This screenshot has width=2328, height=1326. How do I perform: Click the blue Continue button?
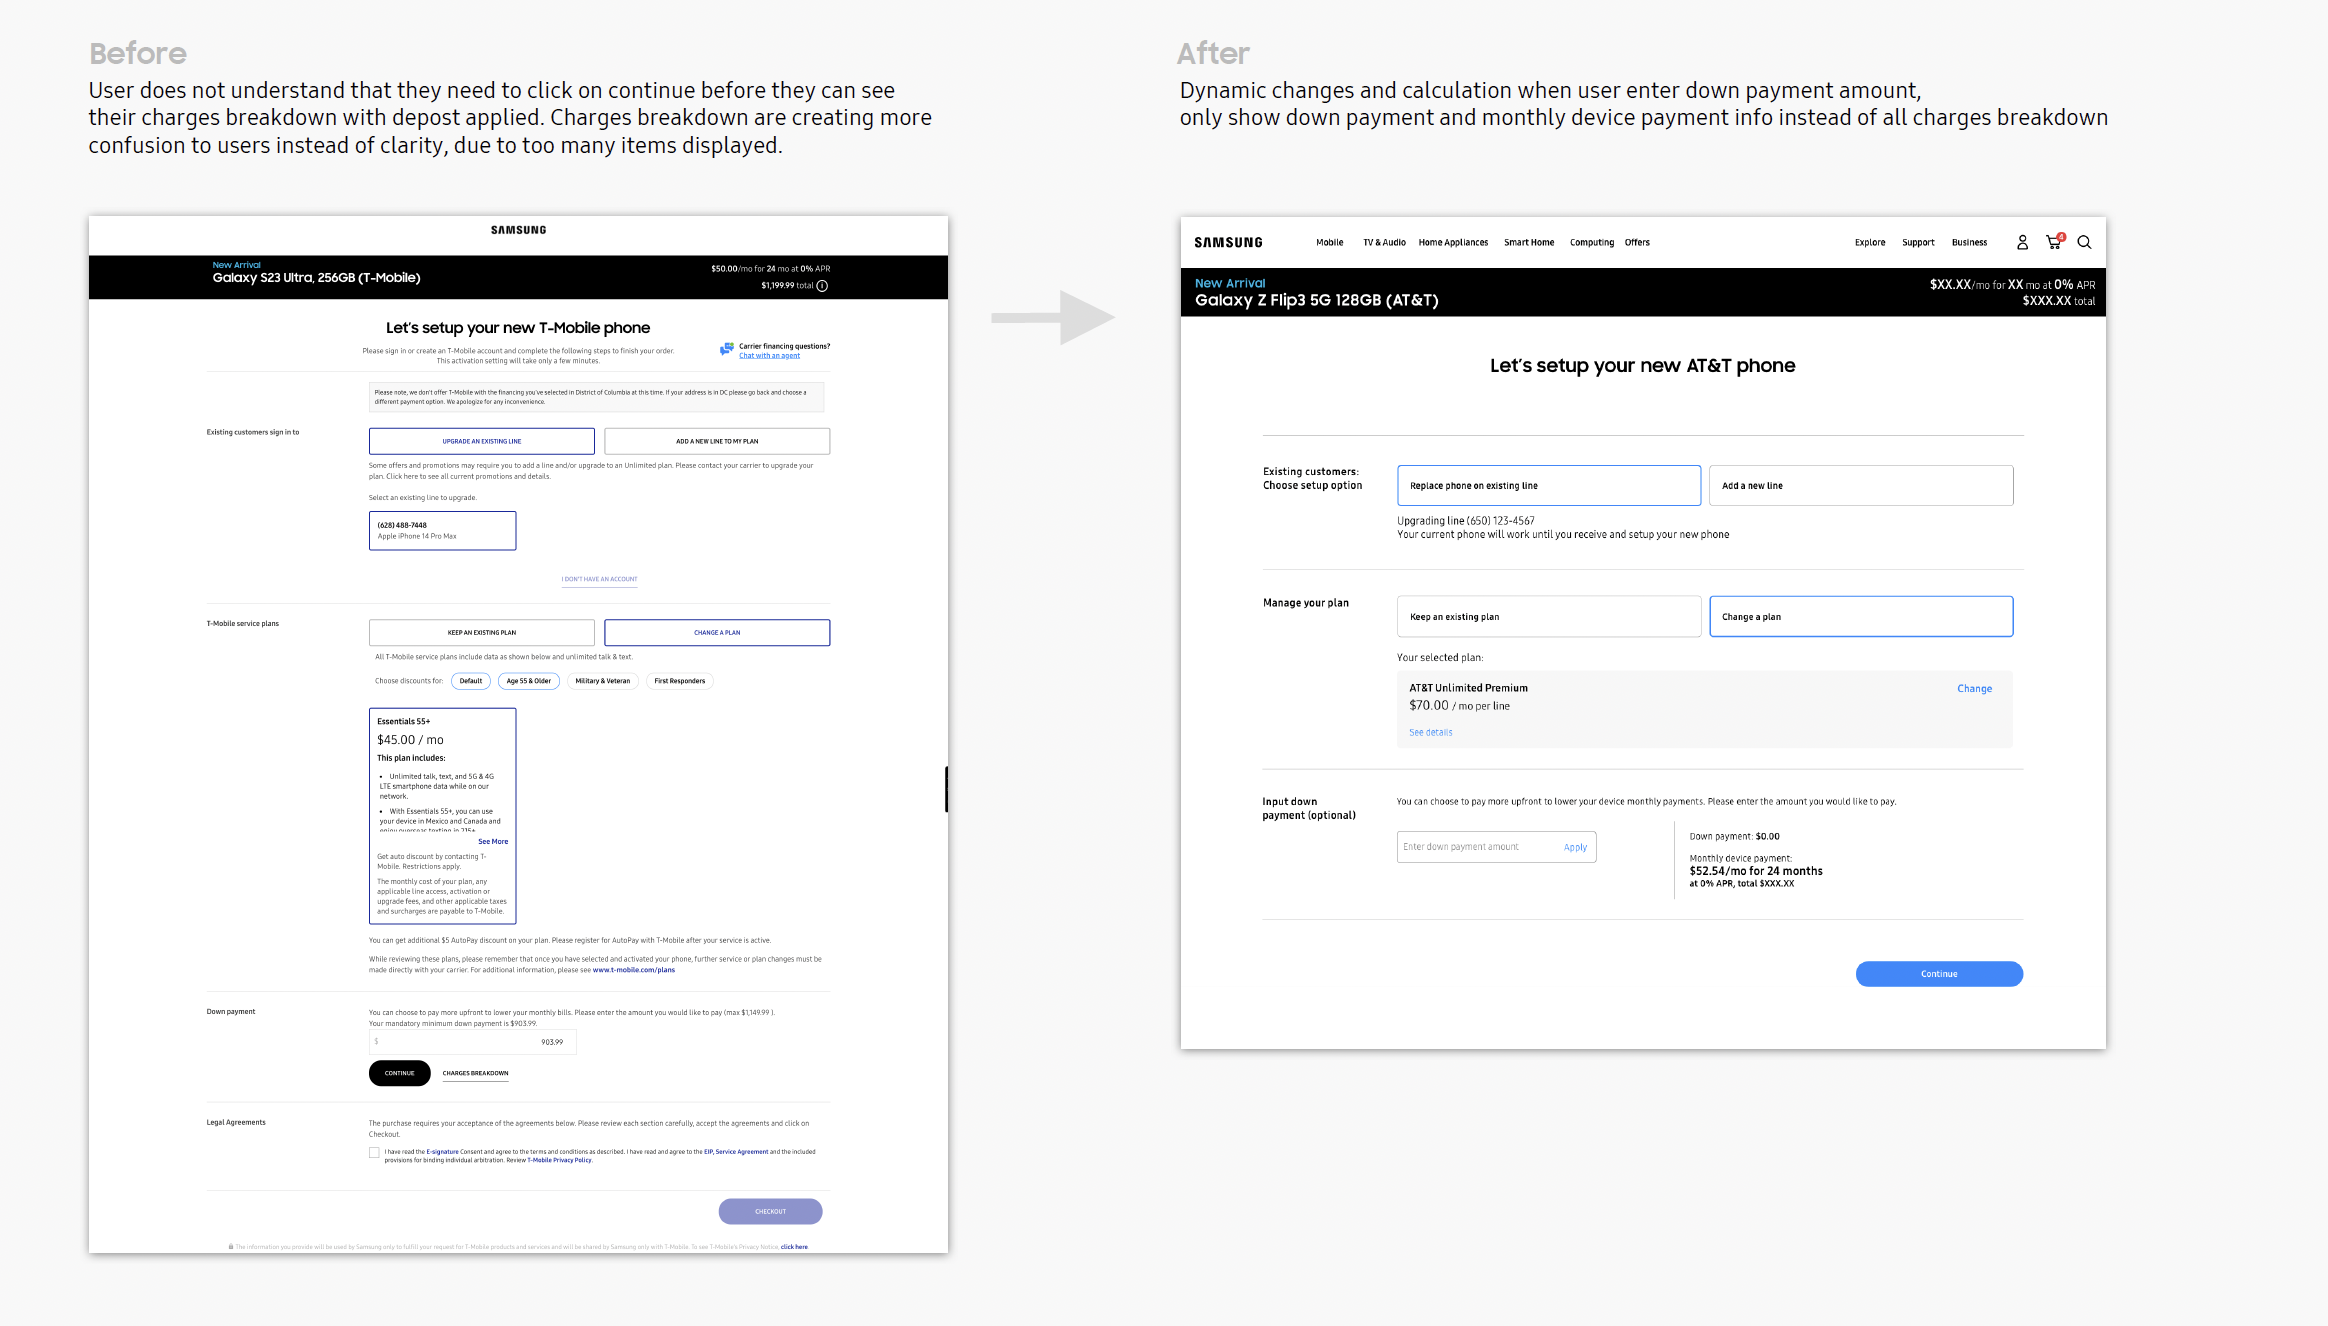pyautogui.click(x=1938, y=974)
